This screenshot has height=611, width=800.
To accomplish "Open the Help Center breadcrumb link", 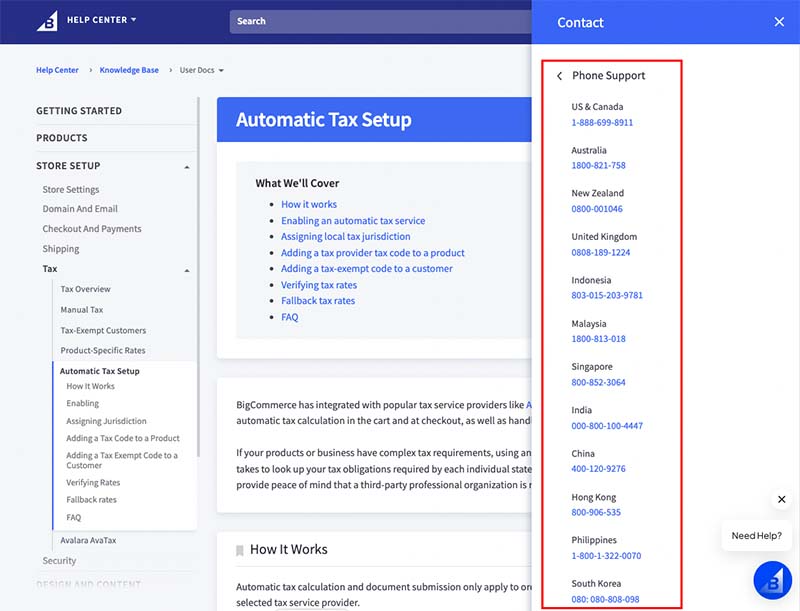I will click(57, 70).
